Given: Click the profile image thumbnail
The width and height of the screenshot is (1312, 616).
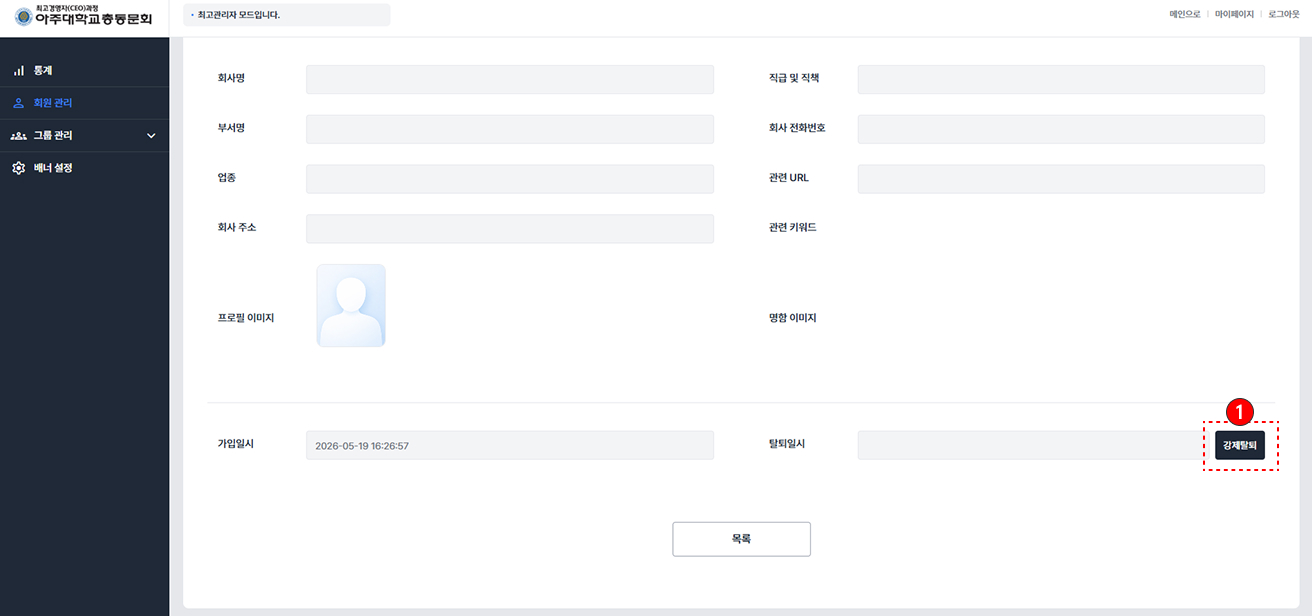Looking at the screenshot, I should point(351,306).
